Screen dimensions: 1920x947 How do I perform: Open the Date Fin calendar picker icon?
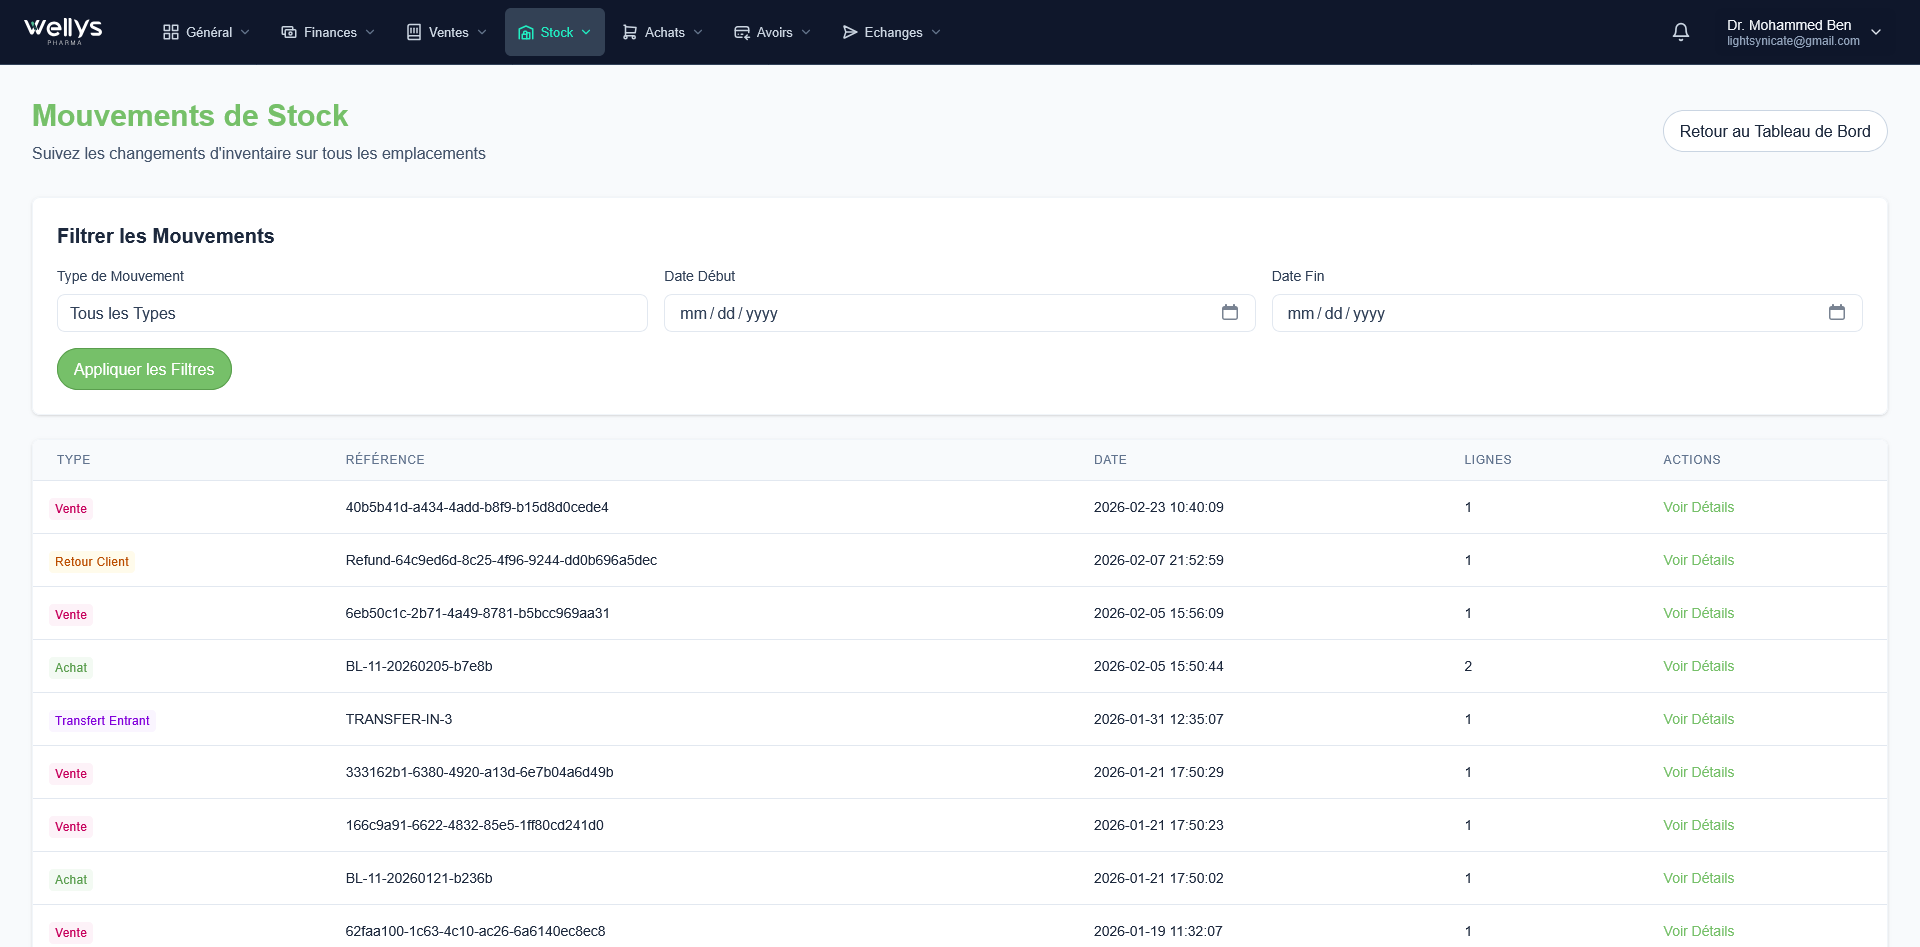pos(1837,312)
